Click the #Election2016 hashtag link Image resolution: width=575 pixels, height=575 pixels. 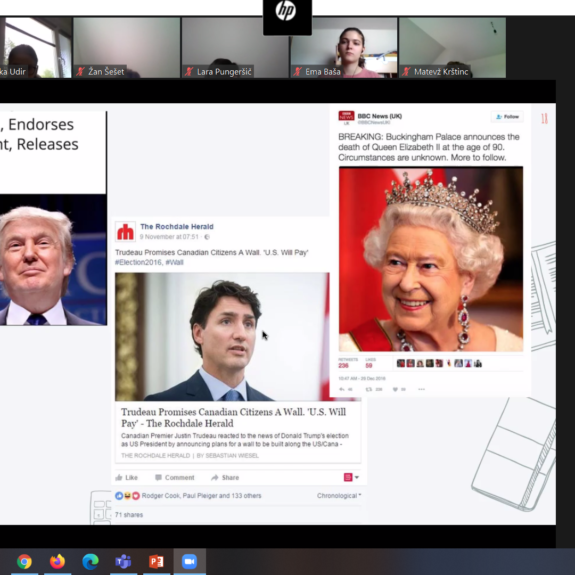pos(138,262)
